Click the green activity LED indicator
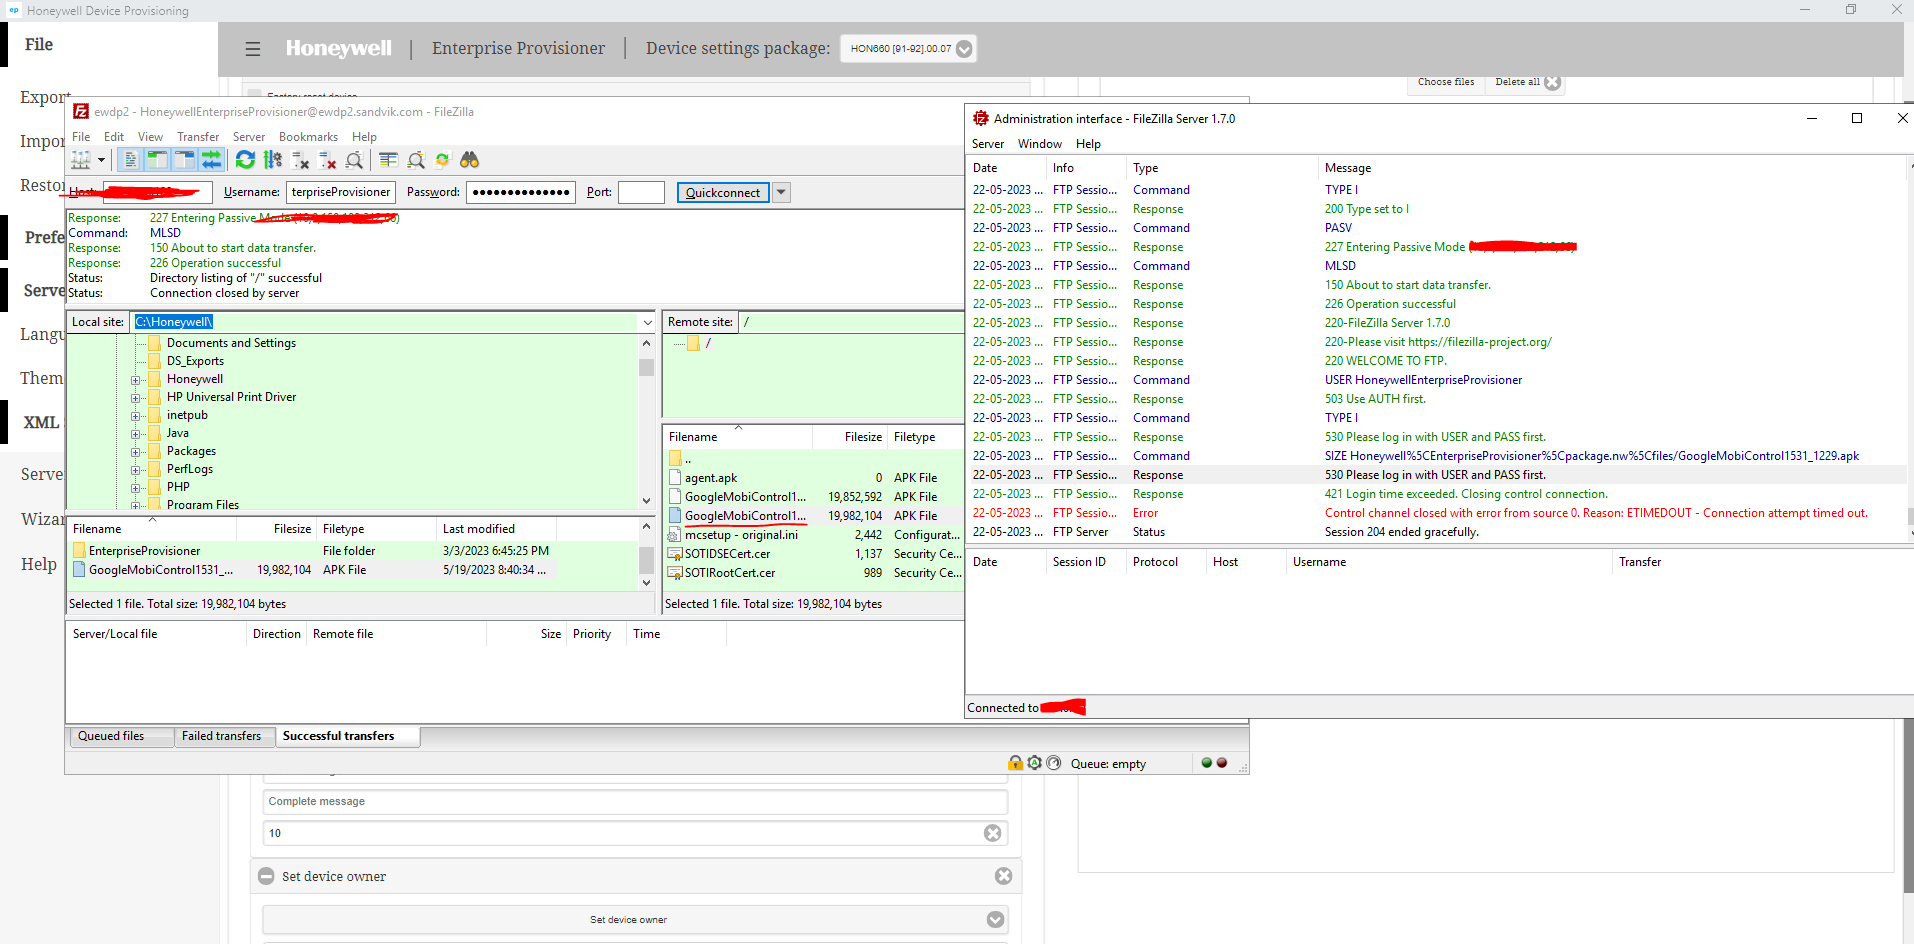 pos(1207,763)
